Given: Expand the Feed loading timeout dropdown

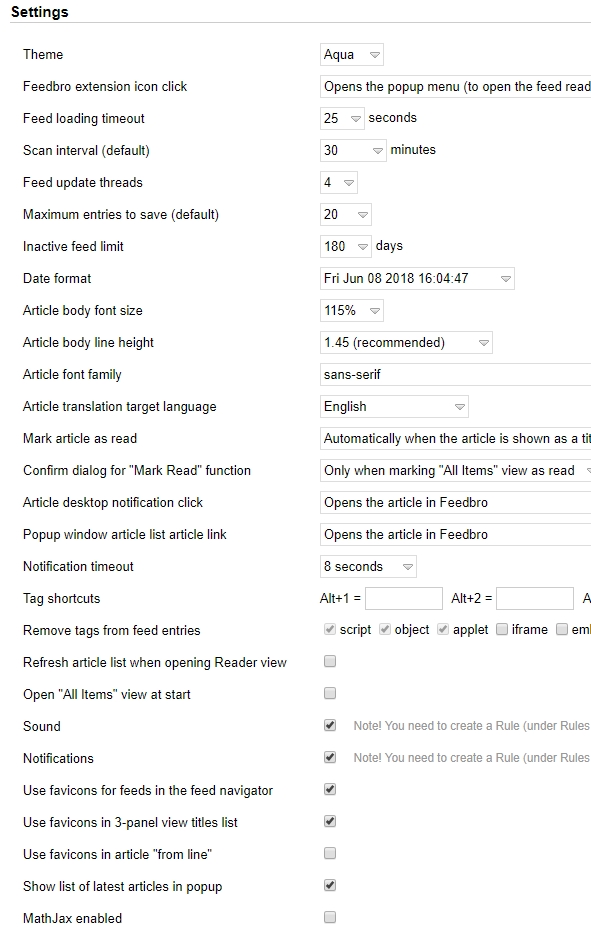Looking at the screenshot, I should pos(342,119).
